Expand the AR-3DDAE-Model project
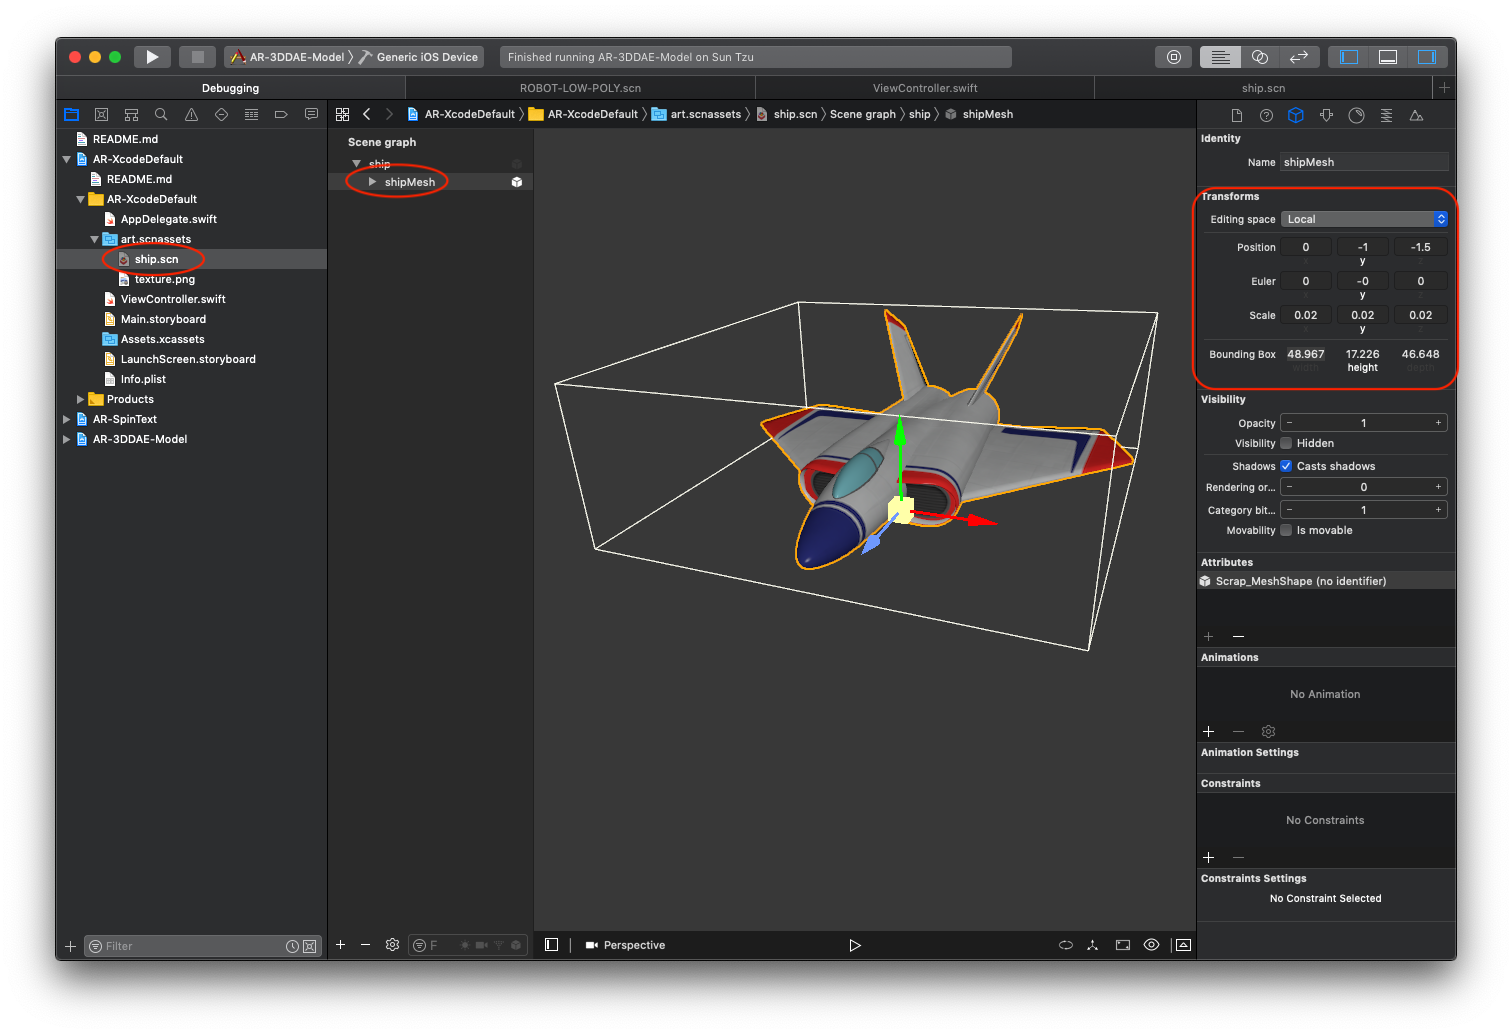Screen dimensions: 1512x1034 [x=67, y=439]
